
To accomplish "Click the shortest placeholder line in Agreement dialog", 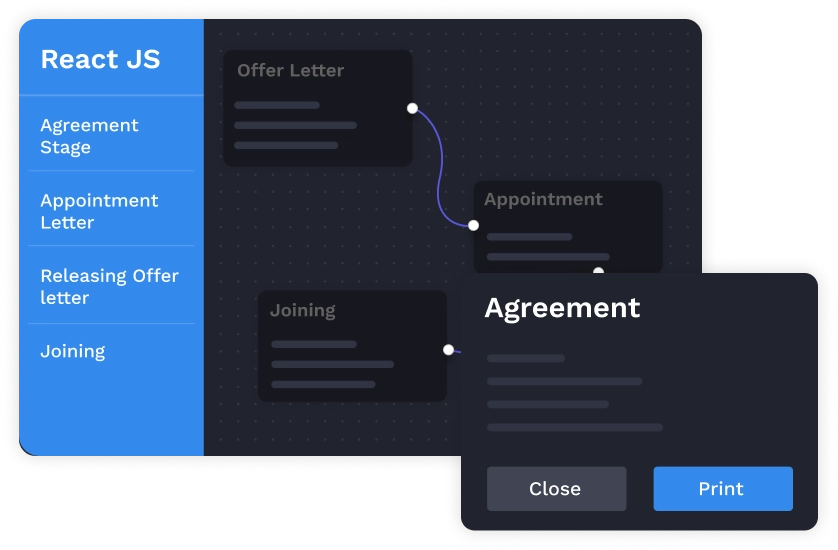I will click(526, 358).
